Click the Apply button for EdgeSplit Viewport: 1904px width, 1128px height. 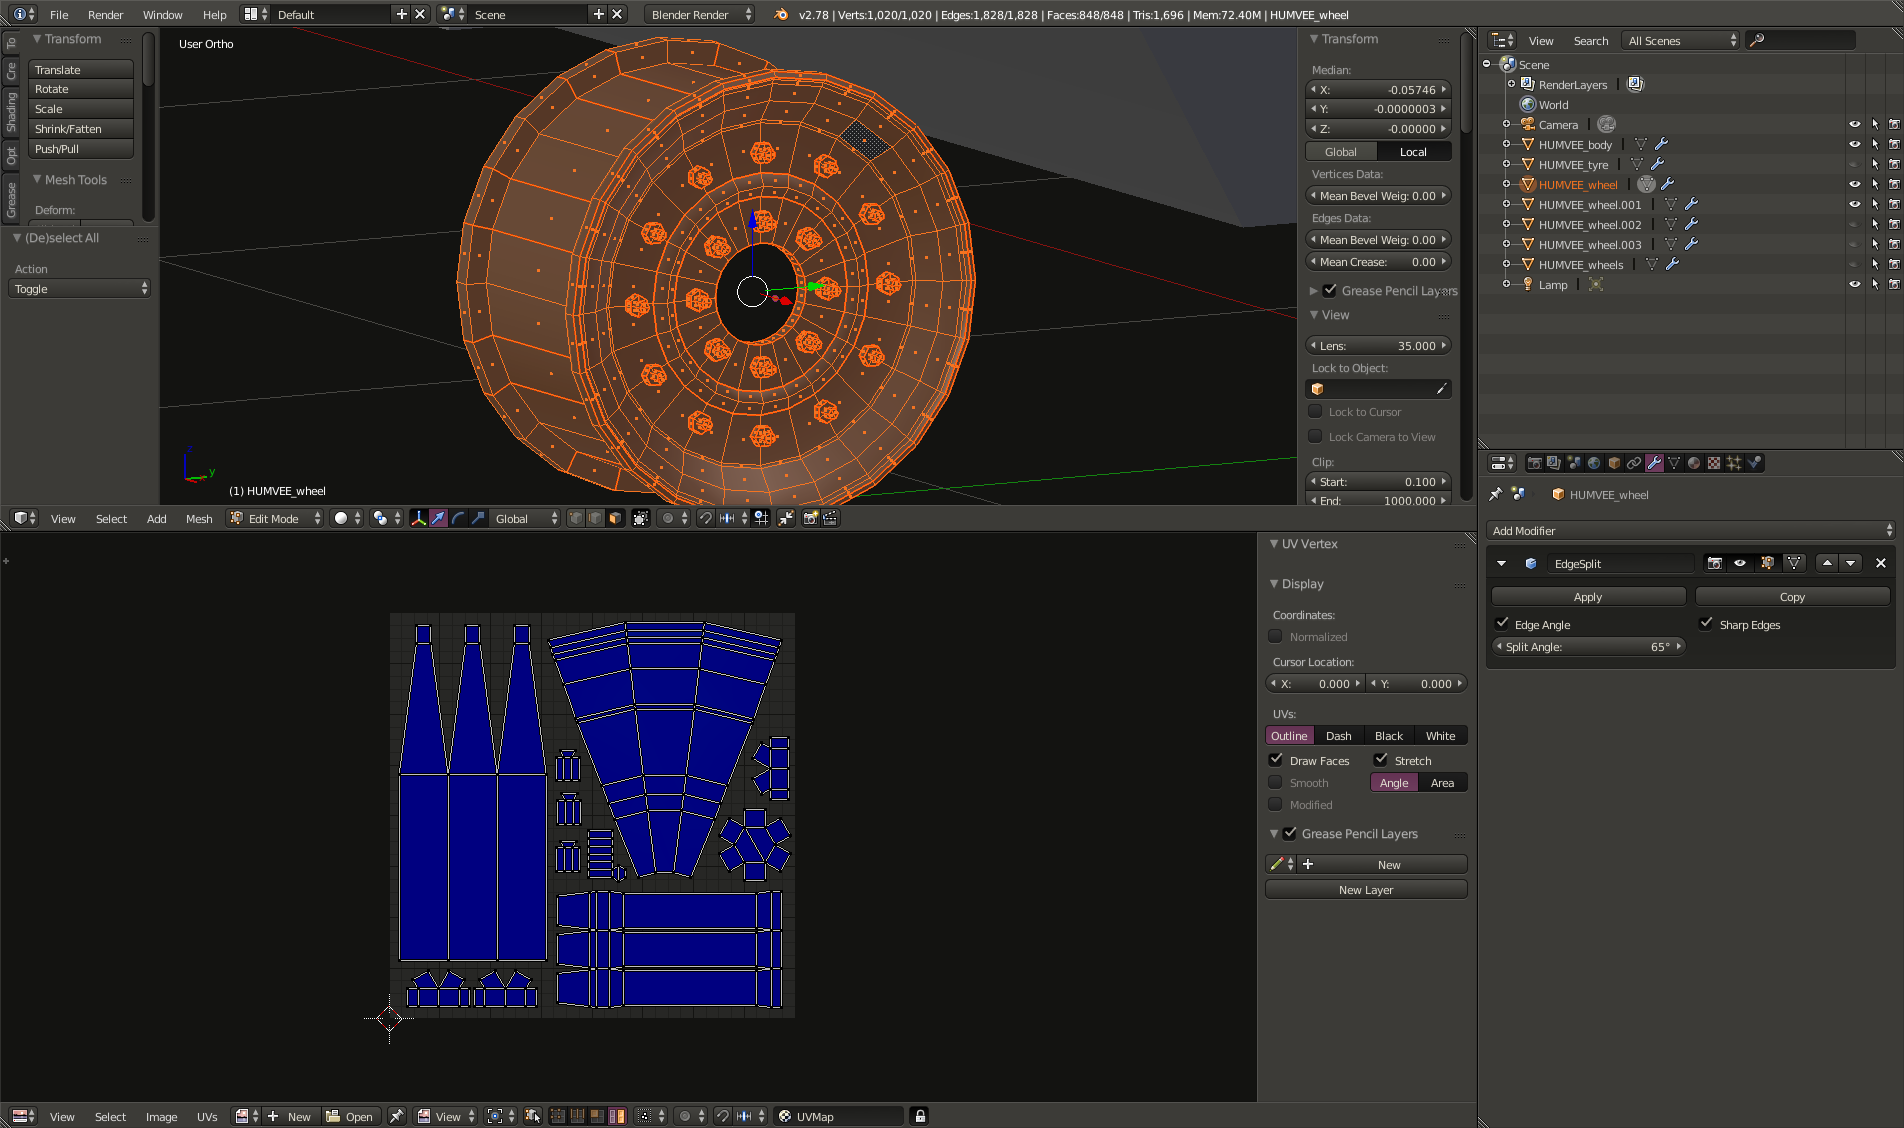tap(1588, 596)
